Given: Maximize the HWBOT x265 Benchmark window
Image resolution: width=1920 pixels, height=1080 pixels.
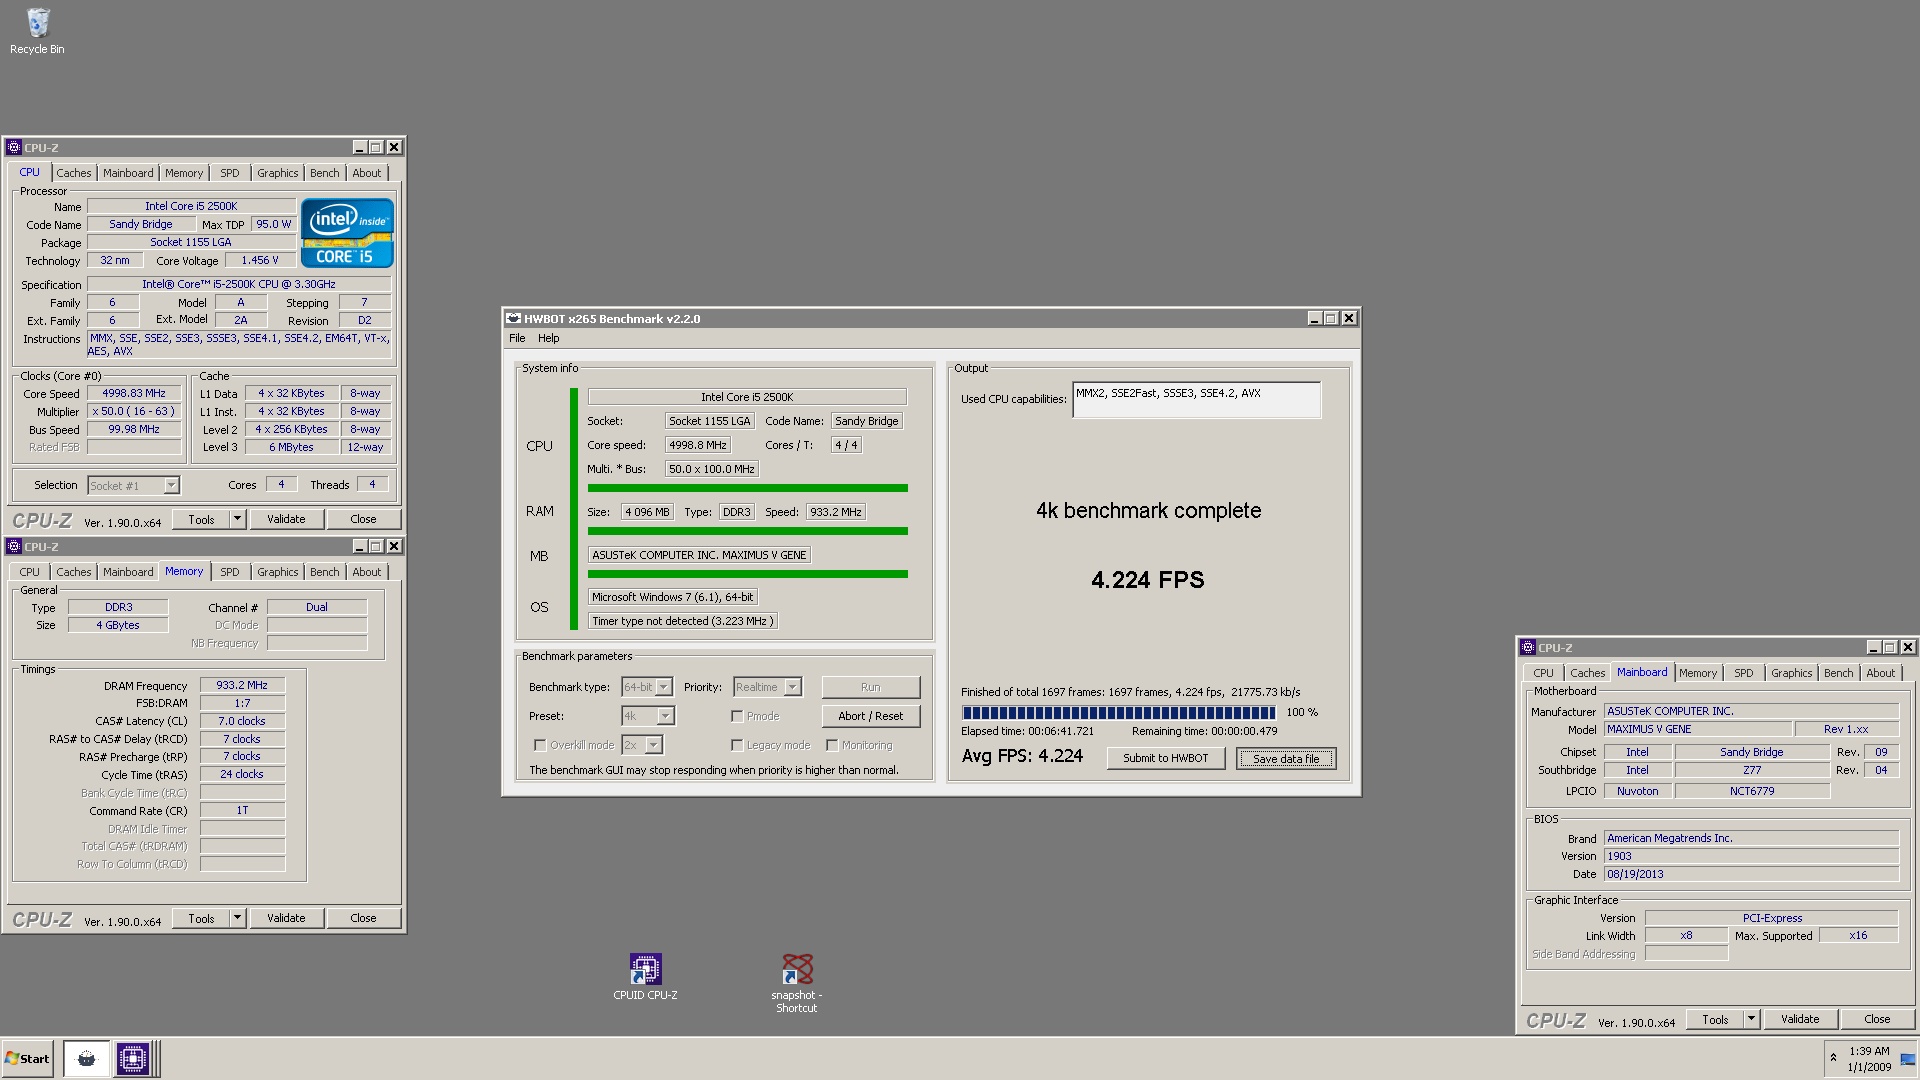Looking at the screenshot, I should coord(1331,318).
